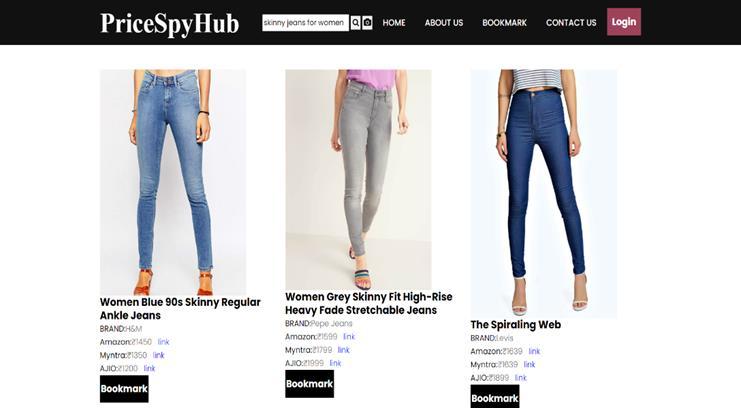This screenshot has height=408, width=741.
Task: Open the Myntra link for Pepe Jeans
Action: 343,350
